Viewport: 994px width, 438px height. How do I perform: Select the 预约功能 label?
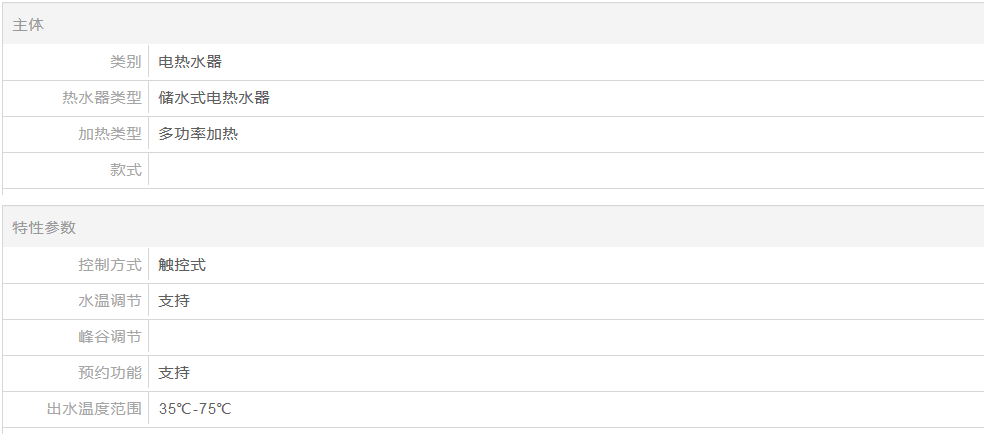click(109, 373)
